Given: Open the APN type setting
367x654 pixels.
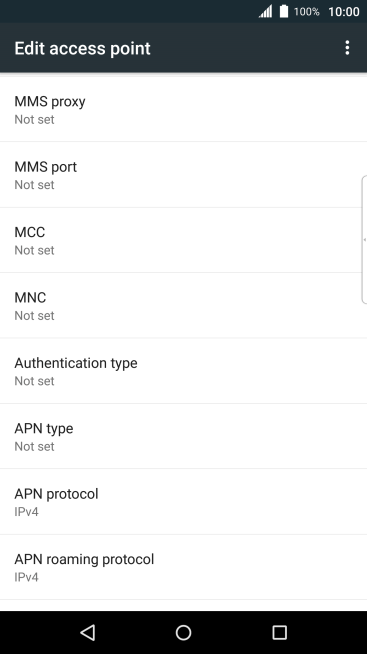Looking at the screenshot, I should point(184,436).
